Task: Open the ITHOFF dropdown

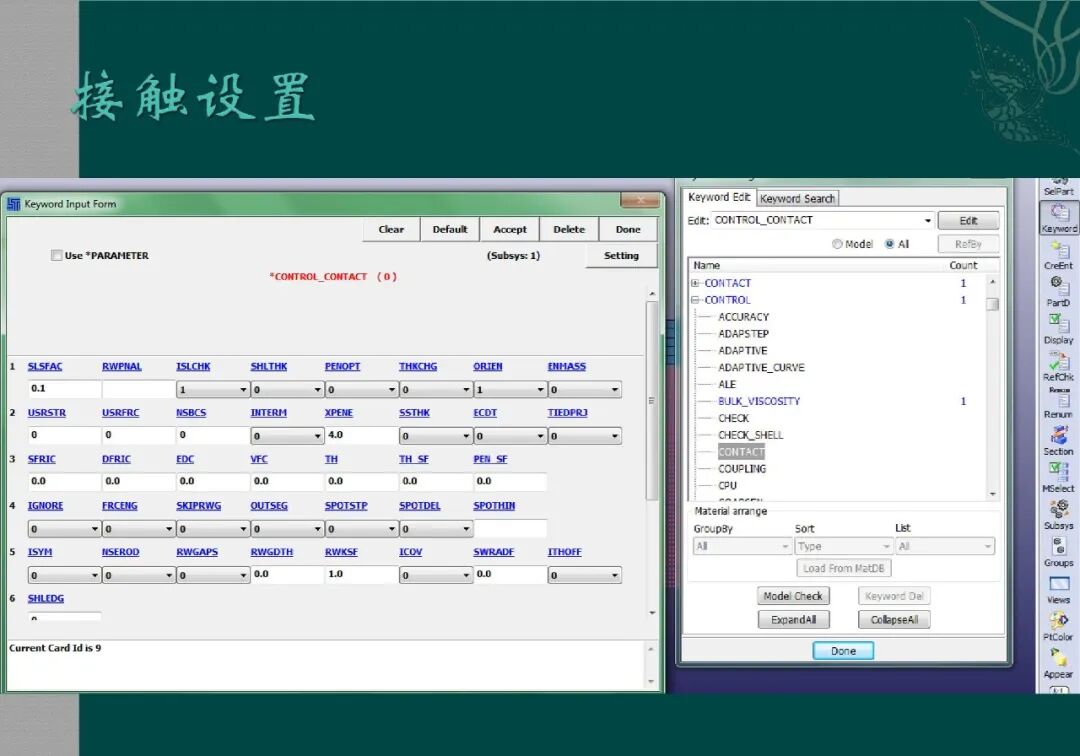Action: pyautogui.click(x=584, y=575)
